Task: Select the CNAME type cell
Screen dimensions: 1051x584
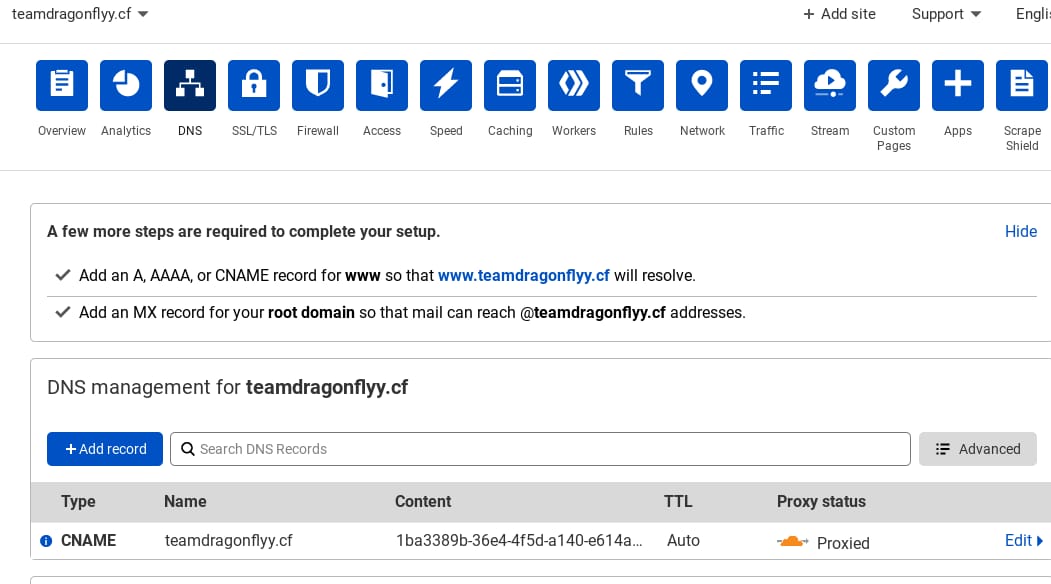Action: [x=88, y=540]
